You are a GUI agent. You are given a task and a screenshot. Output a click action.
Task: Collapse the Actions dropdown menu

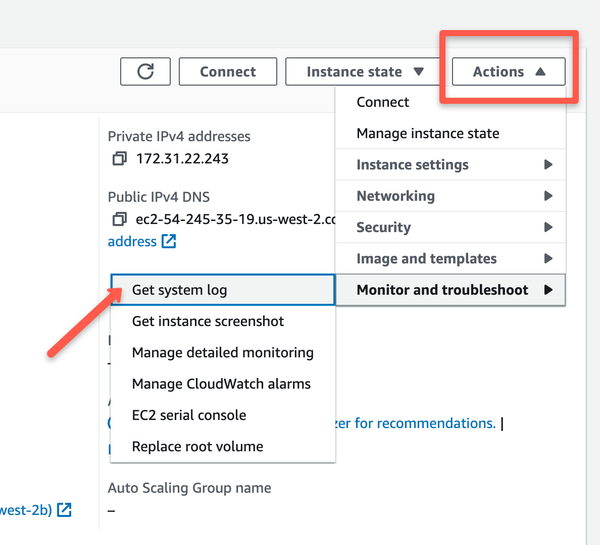(x=509, y=72)
